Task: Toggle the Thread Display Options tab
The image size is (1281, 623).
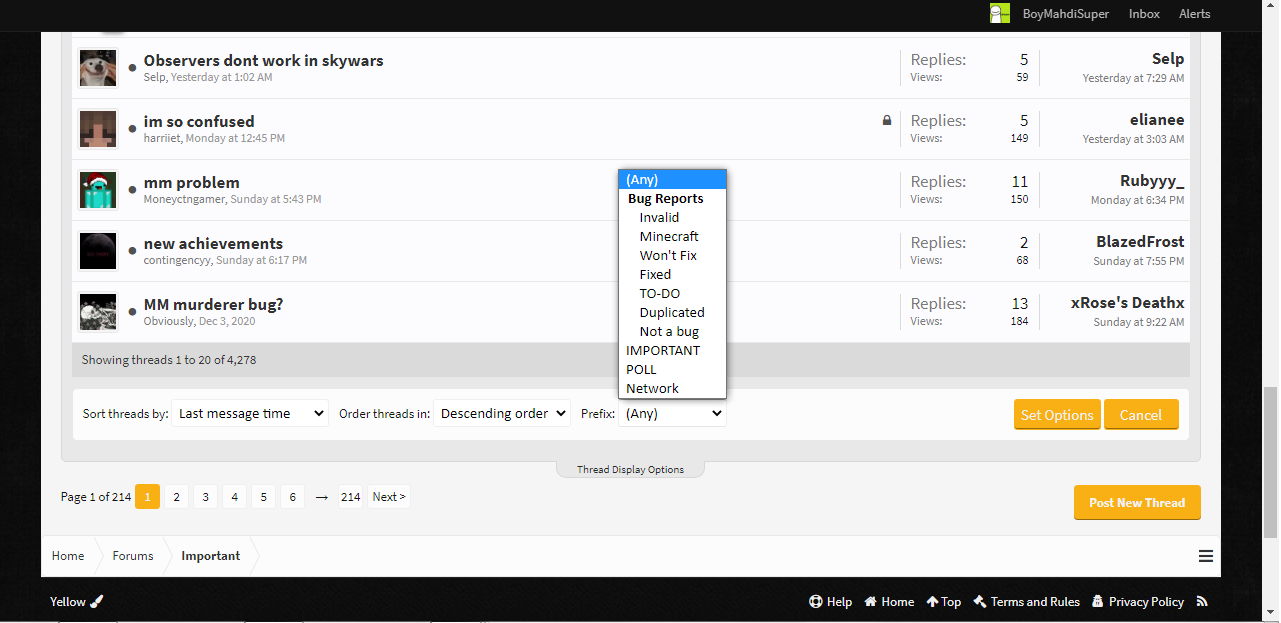Action: point(630,469)
